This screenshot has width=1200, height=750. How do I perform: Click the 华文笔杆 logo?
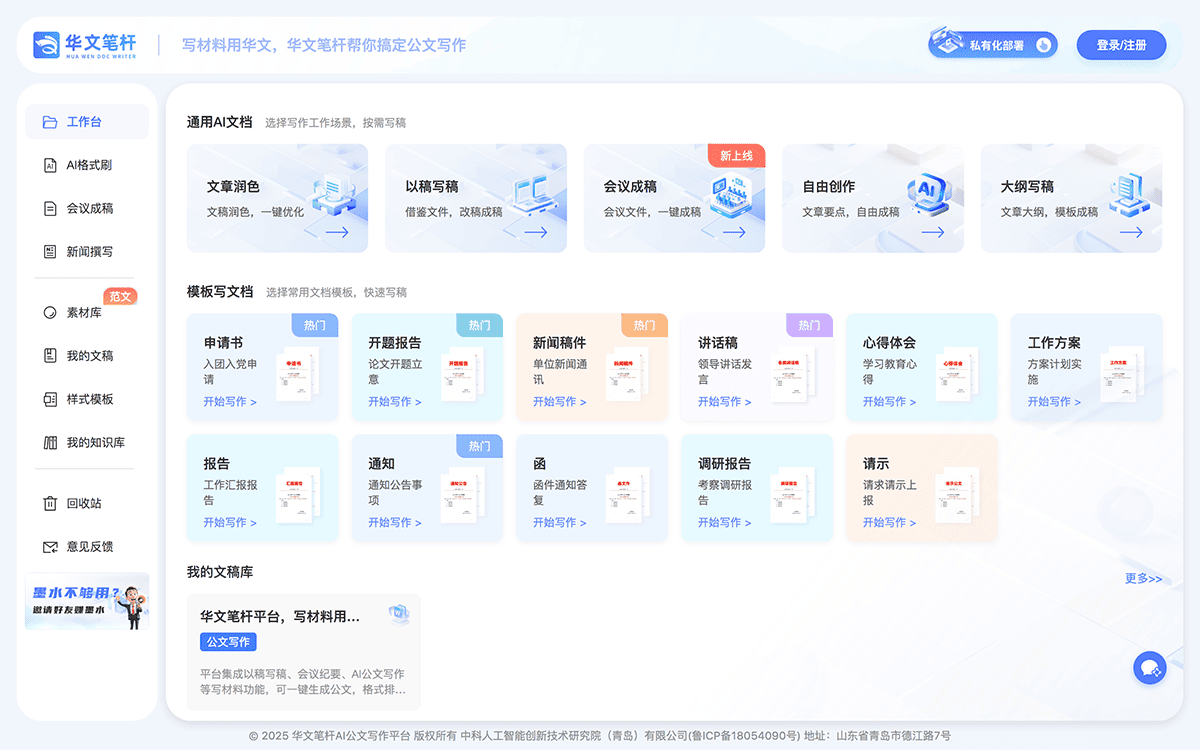(x=82, y=44)
